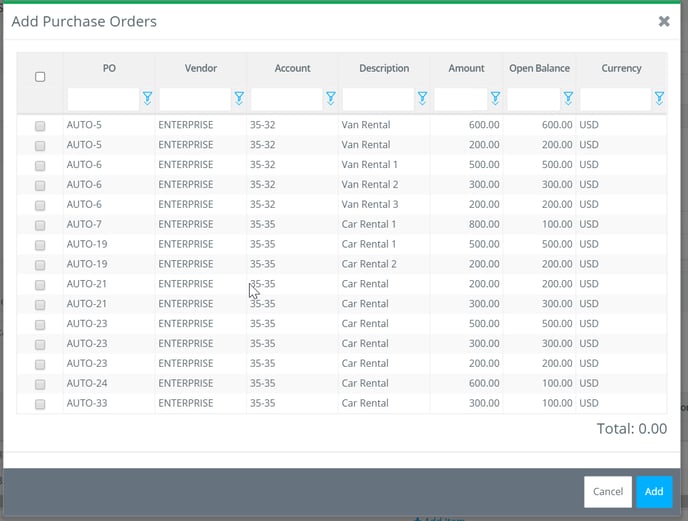
Task: Open filter options for Account column
Action: coord(331,98)
